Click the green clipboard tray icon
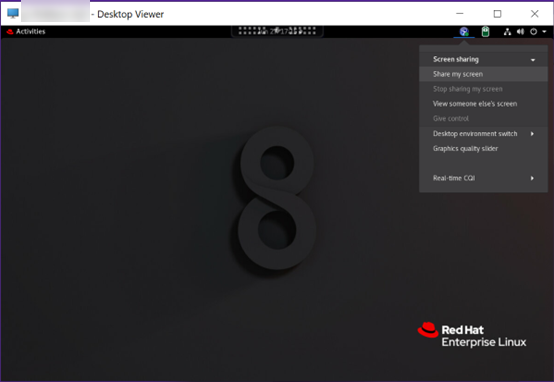554x382 pixels. (x=485, y=32)
